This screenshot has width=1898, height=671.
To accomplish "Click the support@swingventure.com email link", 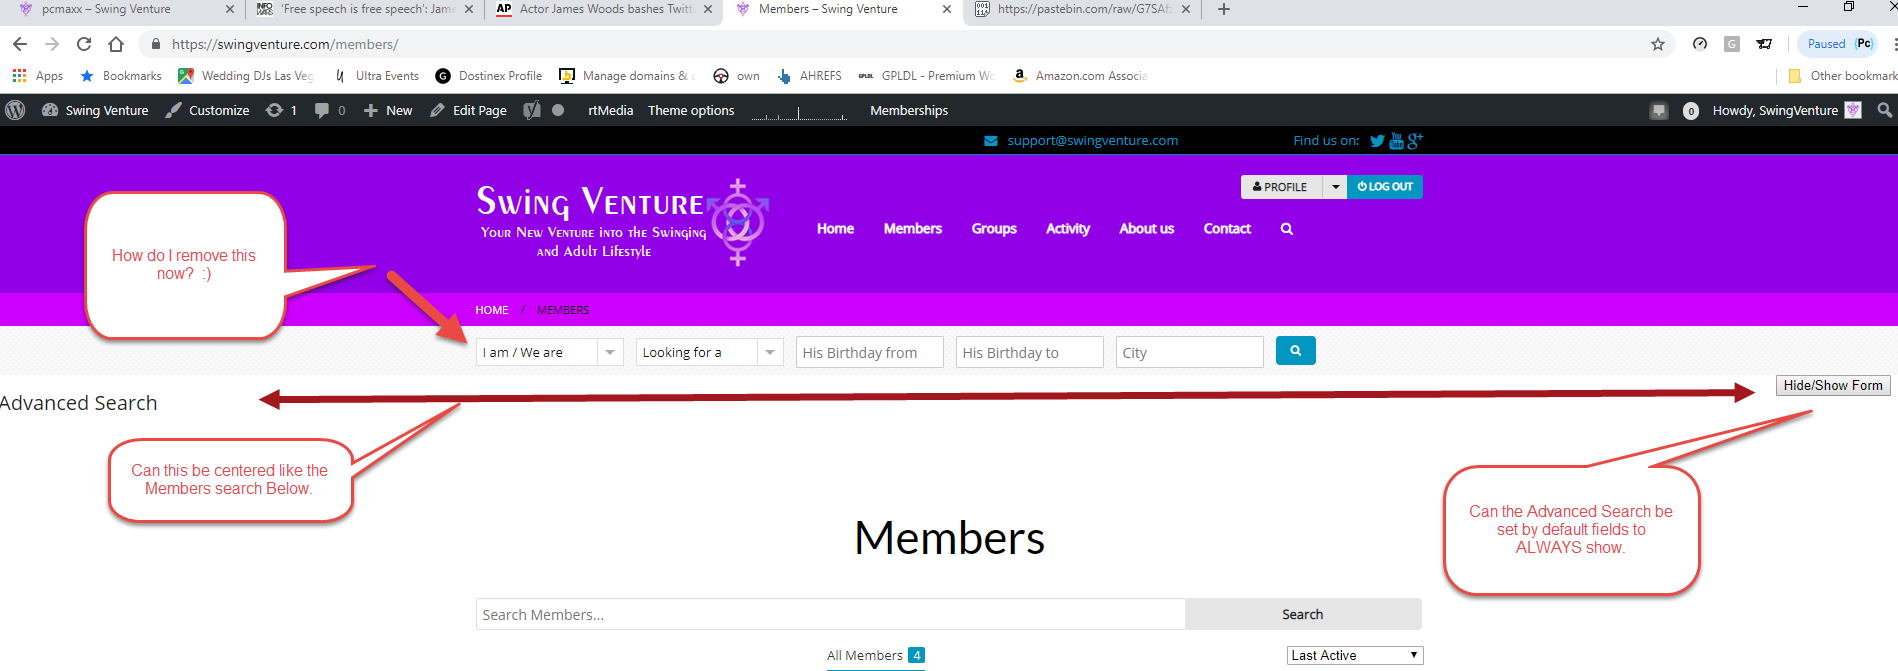I will pos(1092,141).
